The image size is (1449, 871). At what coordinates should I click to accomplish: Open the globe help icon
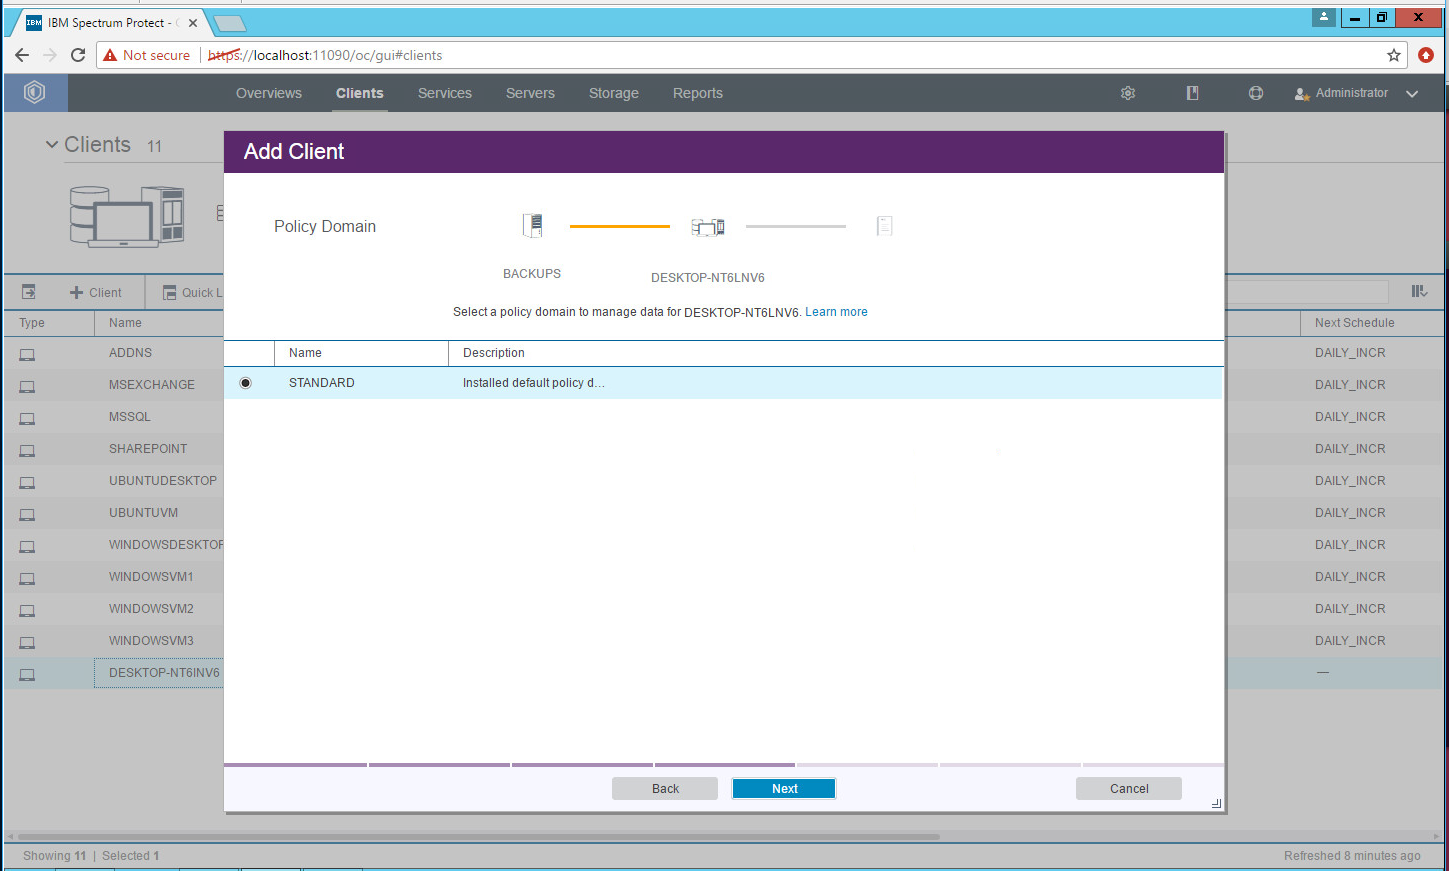(1256, 93)
